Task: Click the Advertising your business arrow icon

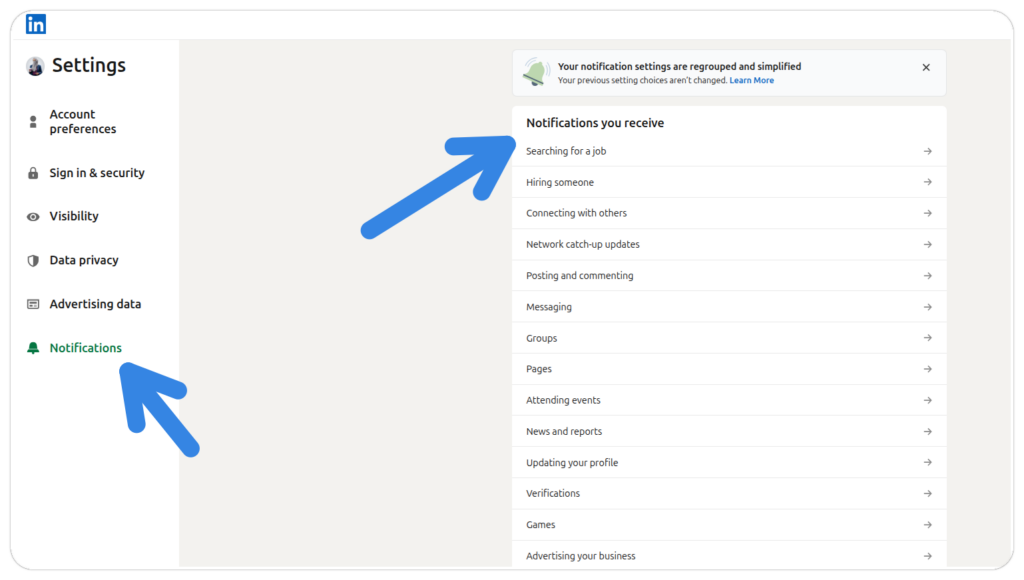Action: click(927, 556)
